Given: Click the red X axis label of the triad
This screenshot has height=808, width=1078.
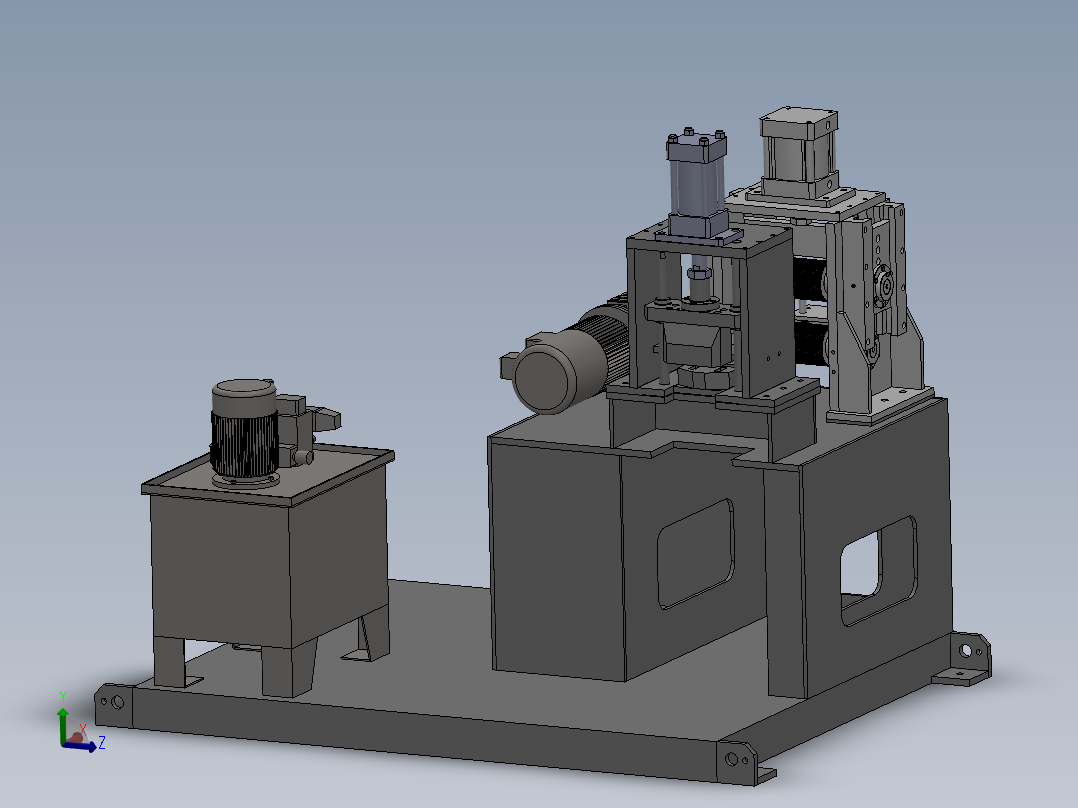Looking at the screenshot, I should click(x=82, y=729).
